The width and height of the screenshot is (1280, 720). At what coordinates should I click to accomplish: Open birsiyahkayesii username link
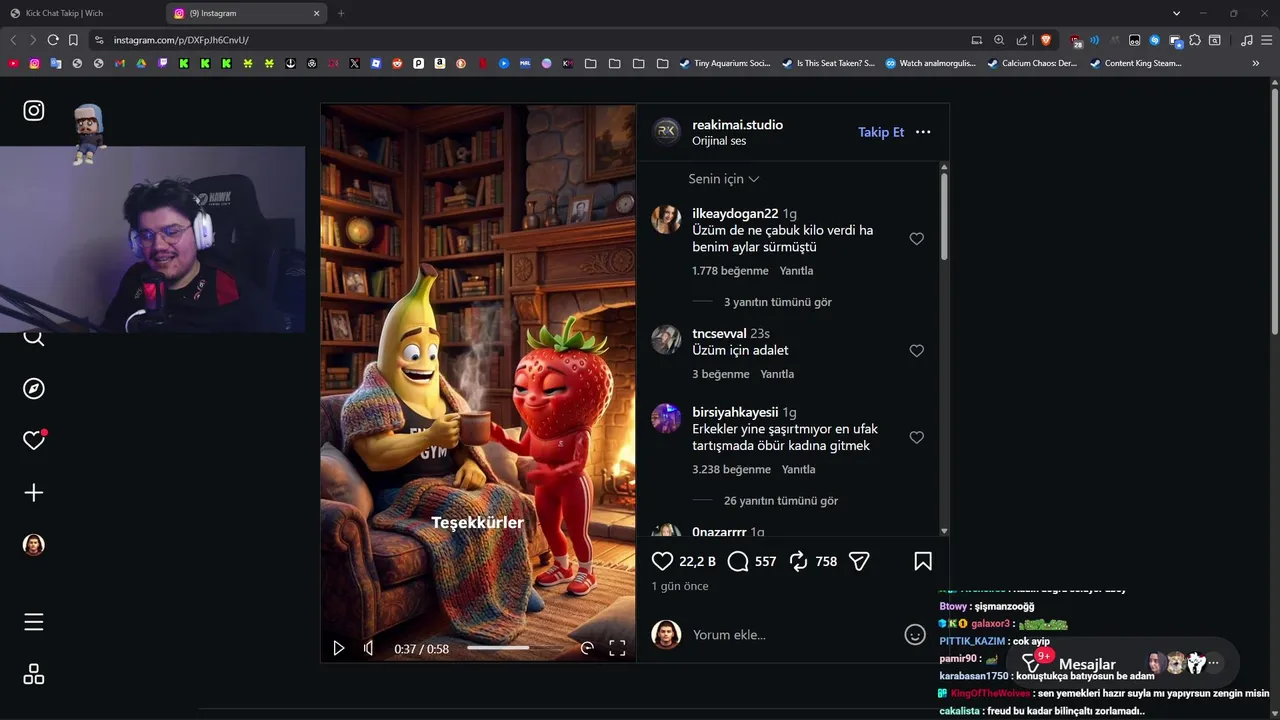735,412
